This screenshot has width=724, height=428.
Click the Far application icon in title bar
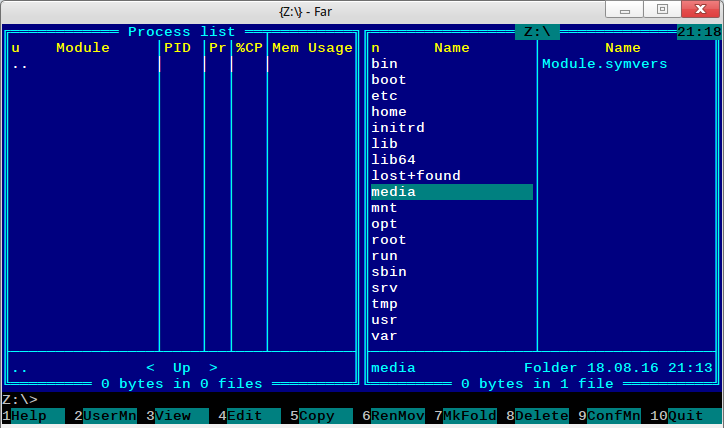pos(14,10)
